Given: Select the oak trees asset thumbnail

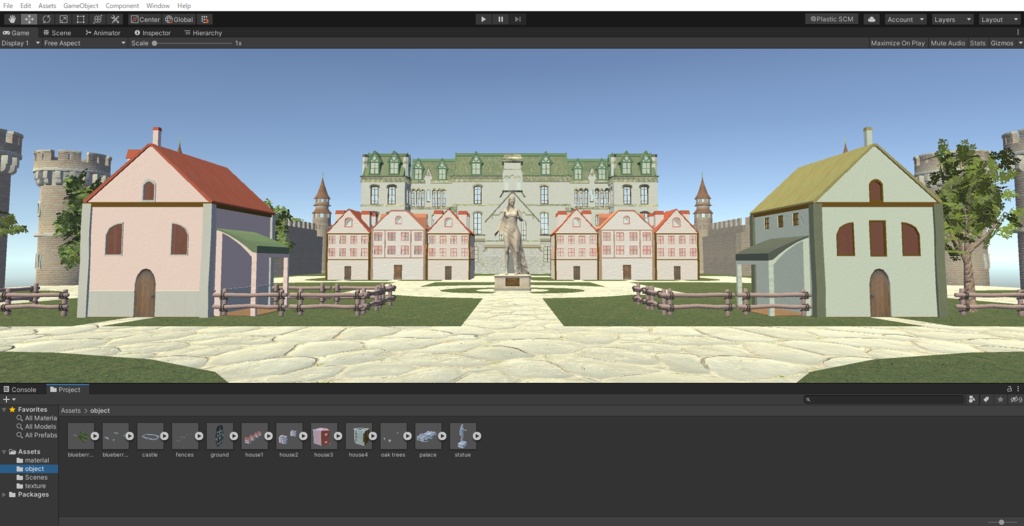Looking at the screenshot, I should pyautogui.click(x=393, y=436).
